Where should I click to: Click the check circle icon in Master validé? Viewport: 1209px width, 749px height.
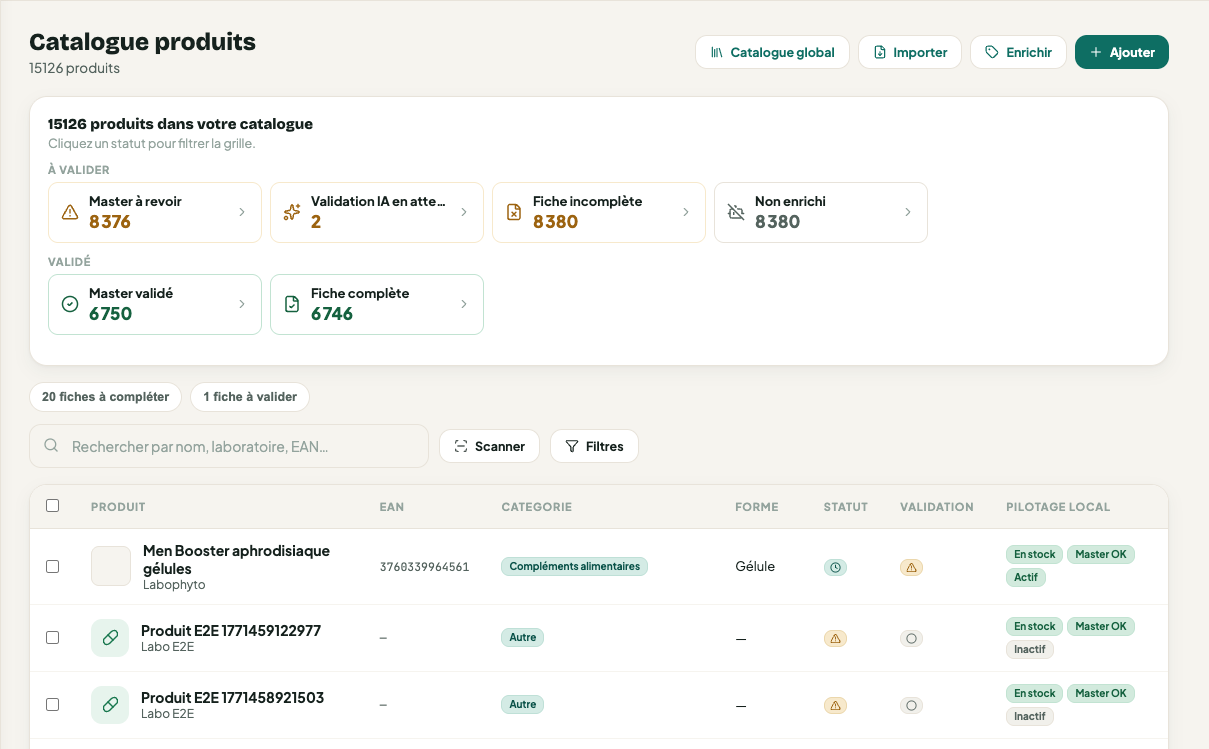[x=70, y=304]
